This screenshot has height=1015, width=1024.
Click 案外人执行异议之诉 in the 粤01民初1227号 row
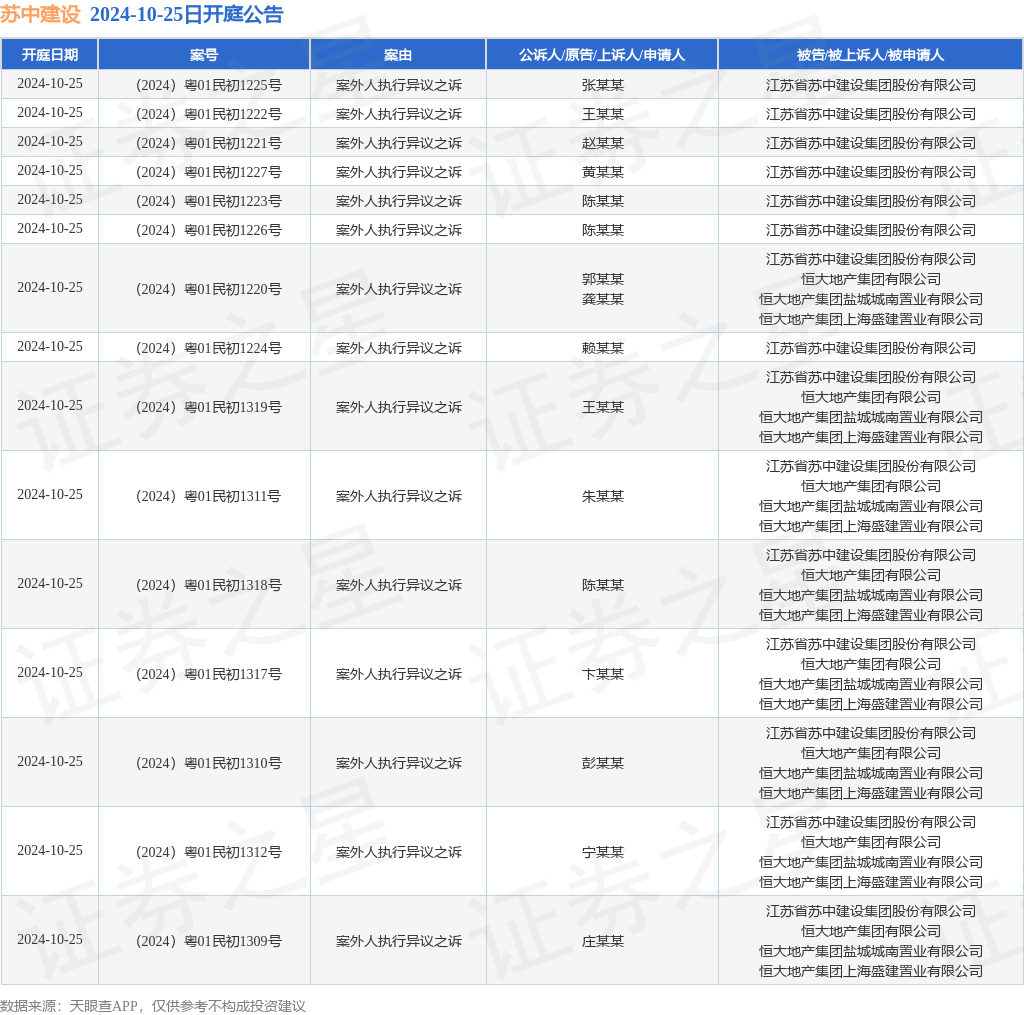[x=398, y=172]
